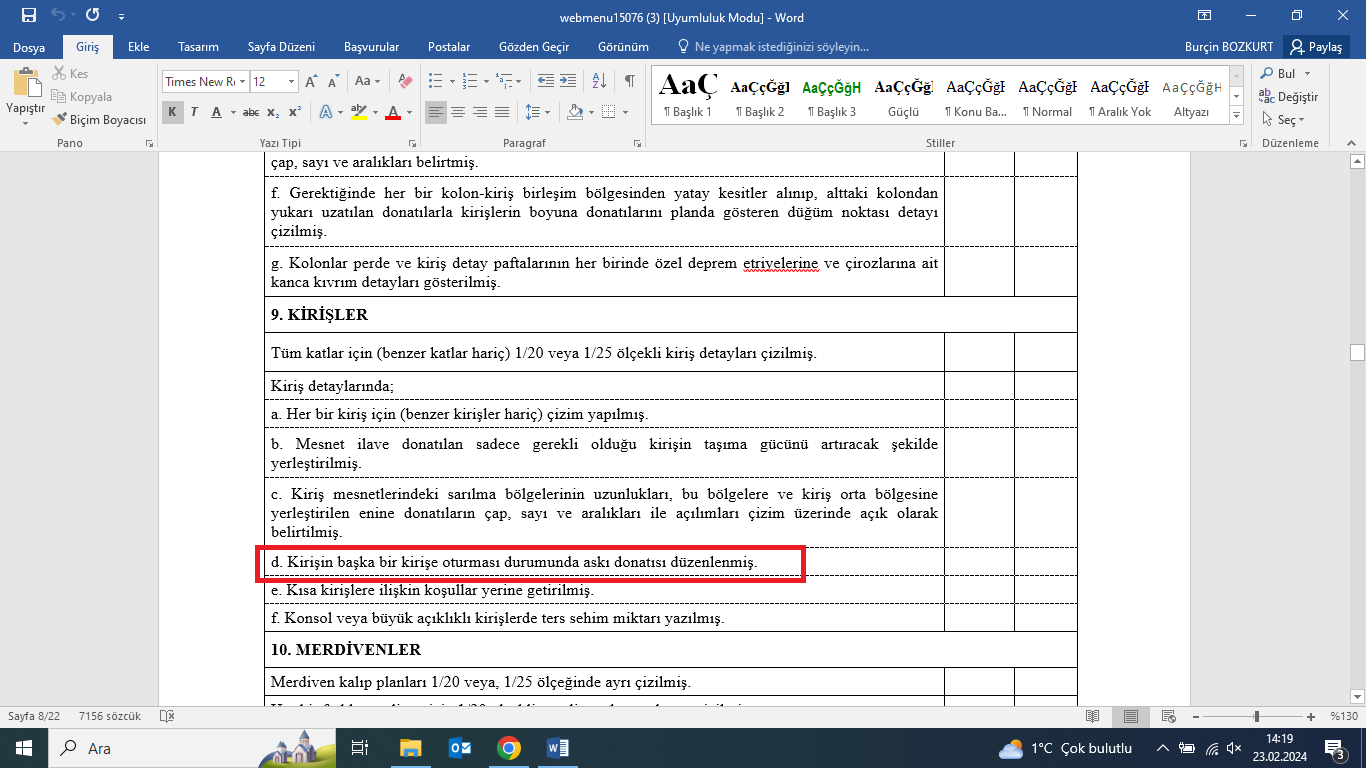1366x768 pixels.
Task: Increase font size with grow font icon
Action: coord(311,82)
